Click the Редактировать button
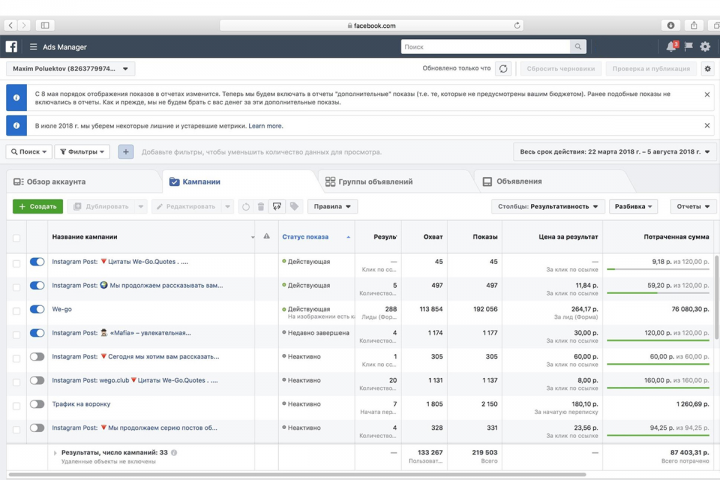This screenshot has width=720, height=480. point(186,207)
